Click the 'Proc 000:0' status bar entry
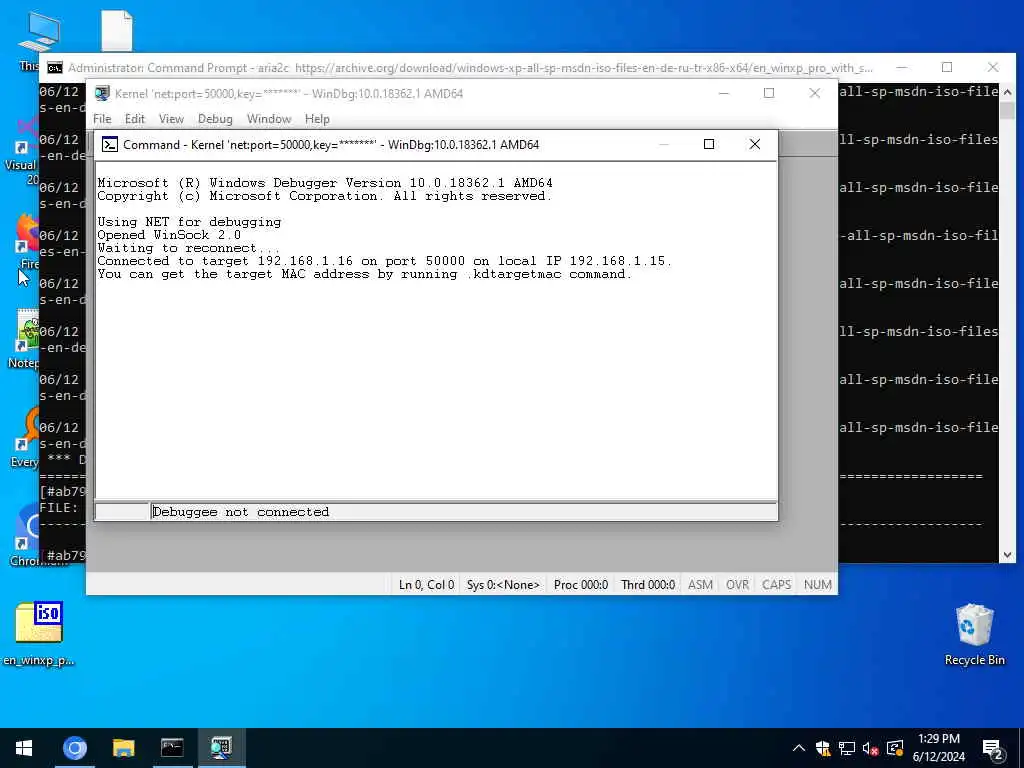 tap(581, 584)
